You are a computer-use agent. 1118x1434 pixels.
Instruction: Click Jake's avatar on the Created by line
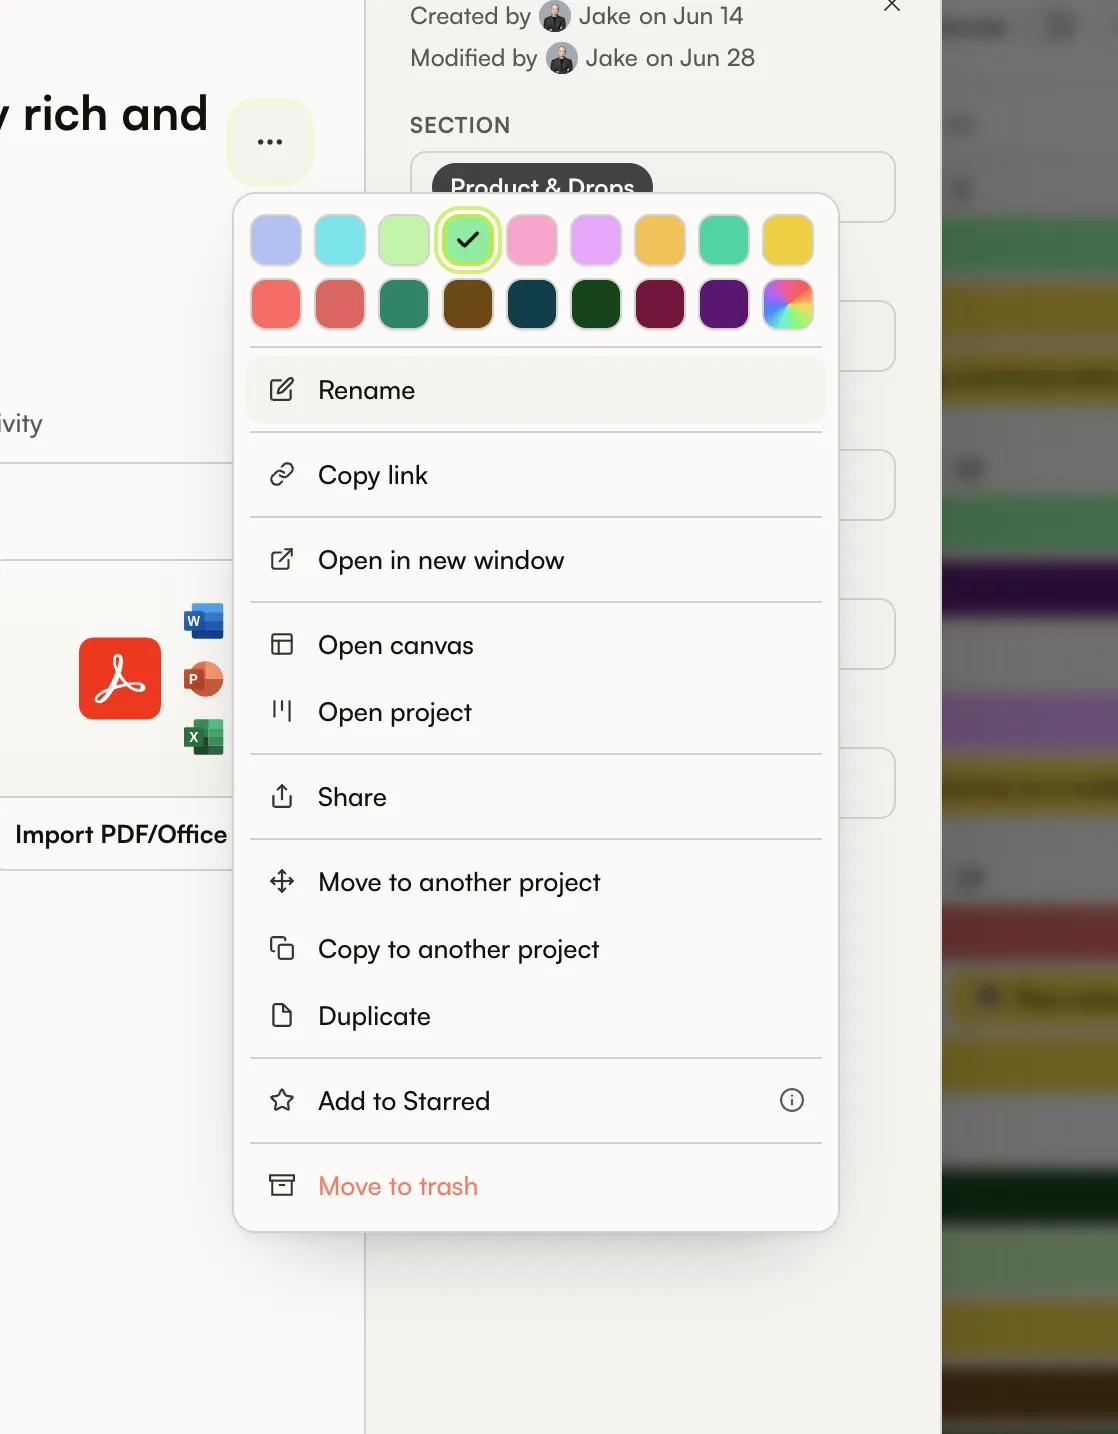point(555,16)
